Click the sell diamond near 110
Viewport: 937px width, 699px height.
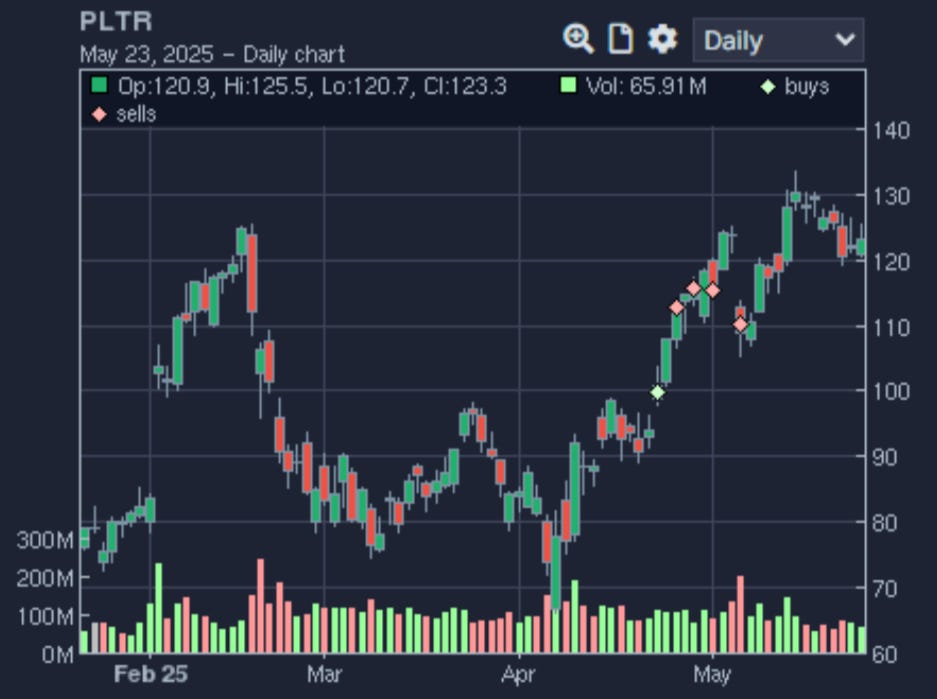point(740,324)
